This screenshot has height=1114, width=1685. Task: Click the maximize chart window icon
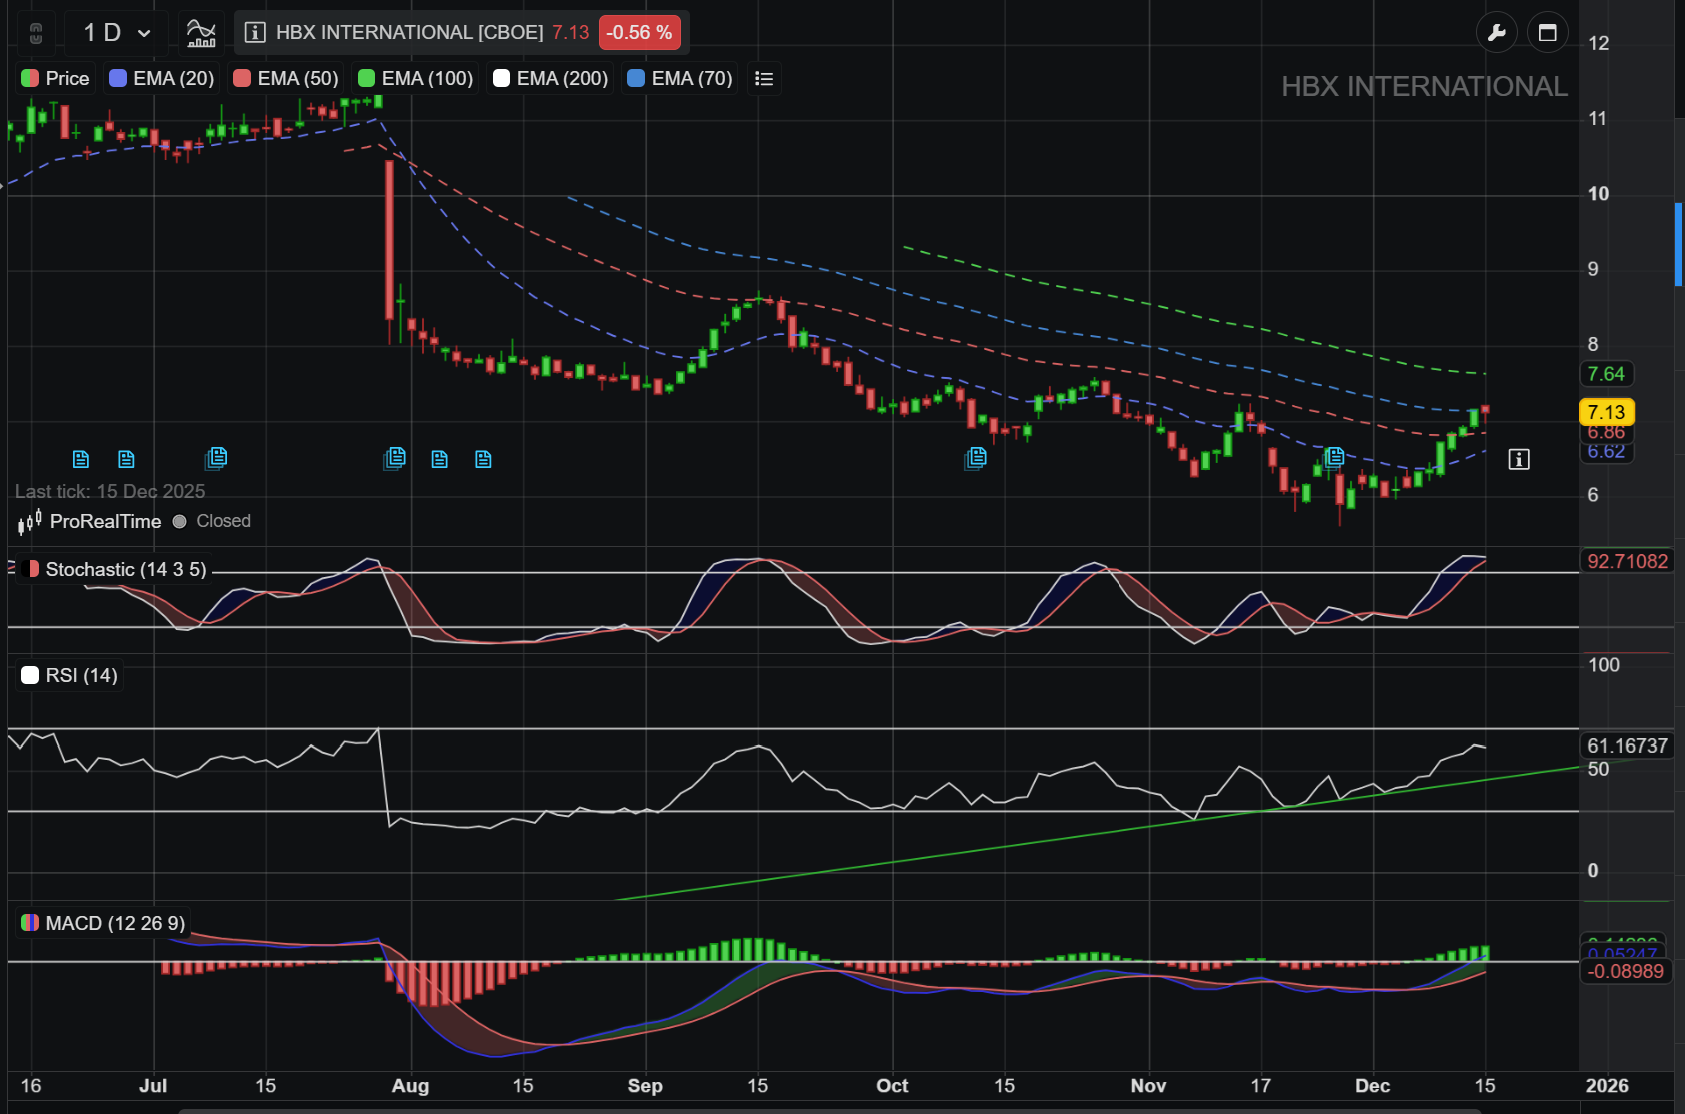(1547, 33)
